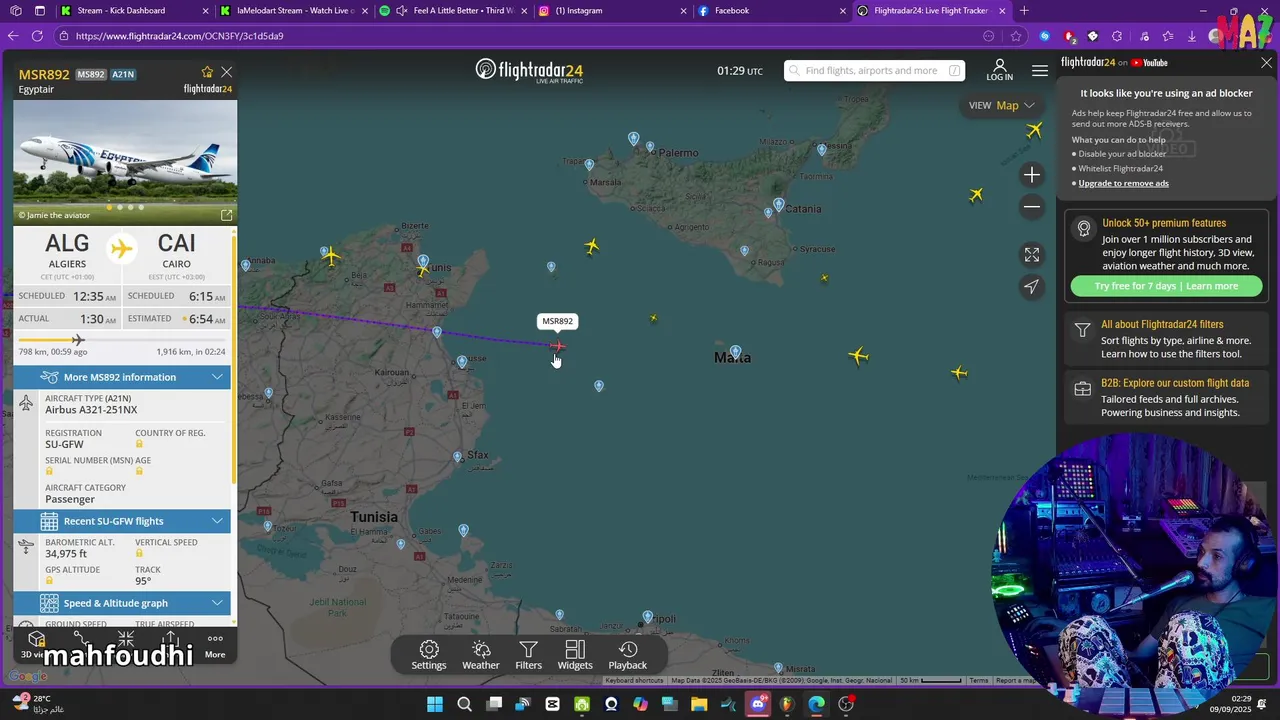Click Try free for 7 days button
The height and width of the screenshot is (720, 1280).
point(1166,286)
